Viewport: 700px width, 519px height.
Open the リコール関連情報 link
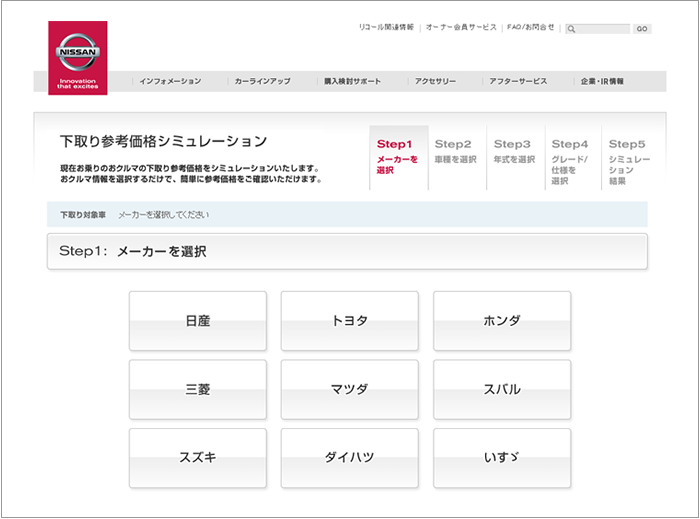tap(385, 28)
